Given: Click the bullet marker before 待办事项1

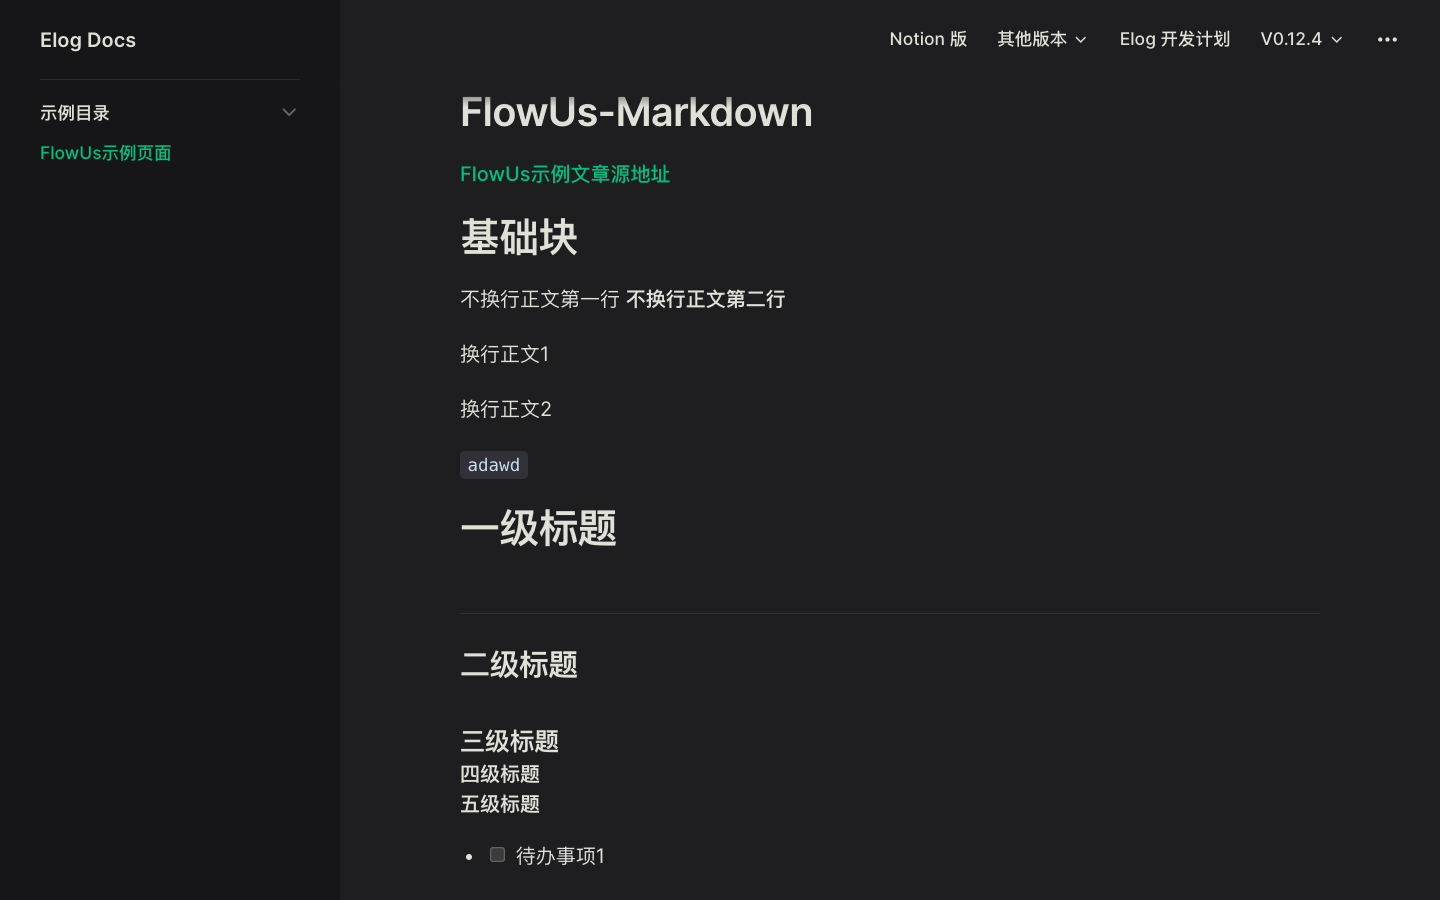Looking at the screenshot, I should pyautogui.click(x=469, y=856).
